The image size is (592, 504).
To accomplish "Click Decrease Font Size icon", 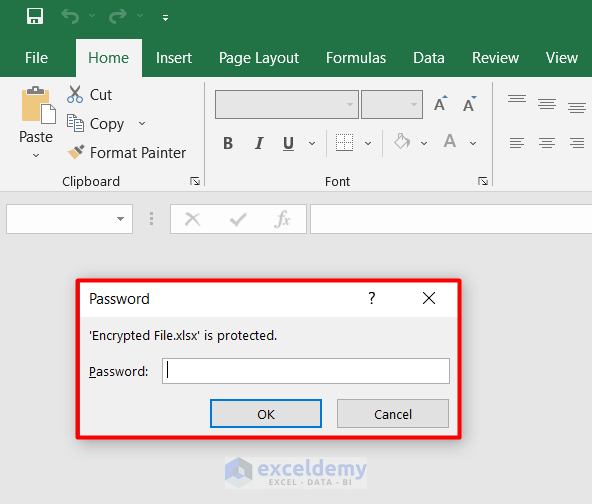I will [x=470, y=104].
